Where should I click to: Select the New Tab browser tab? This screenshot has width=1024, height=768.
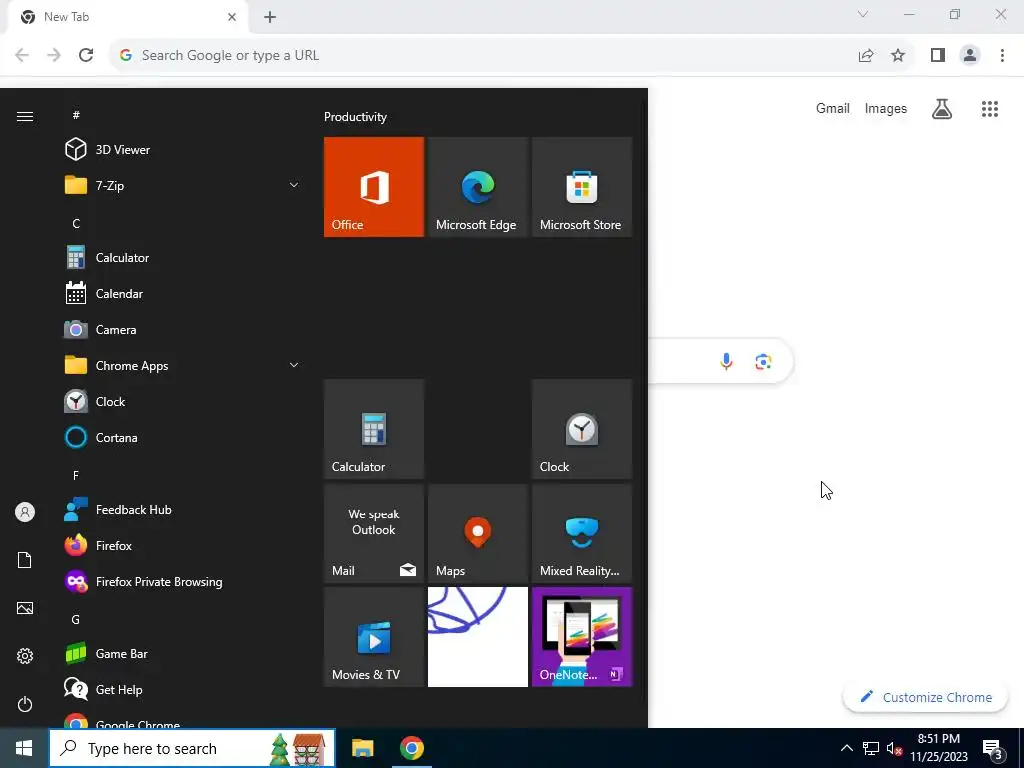[128, 17]
